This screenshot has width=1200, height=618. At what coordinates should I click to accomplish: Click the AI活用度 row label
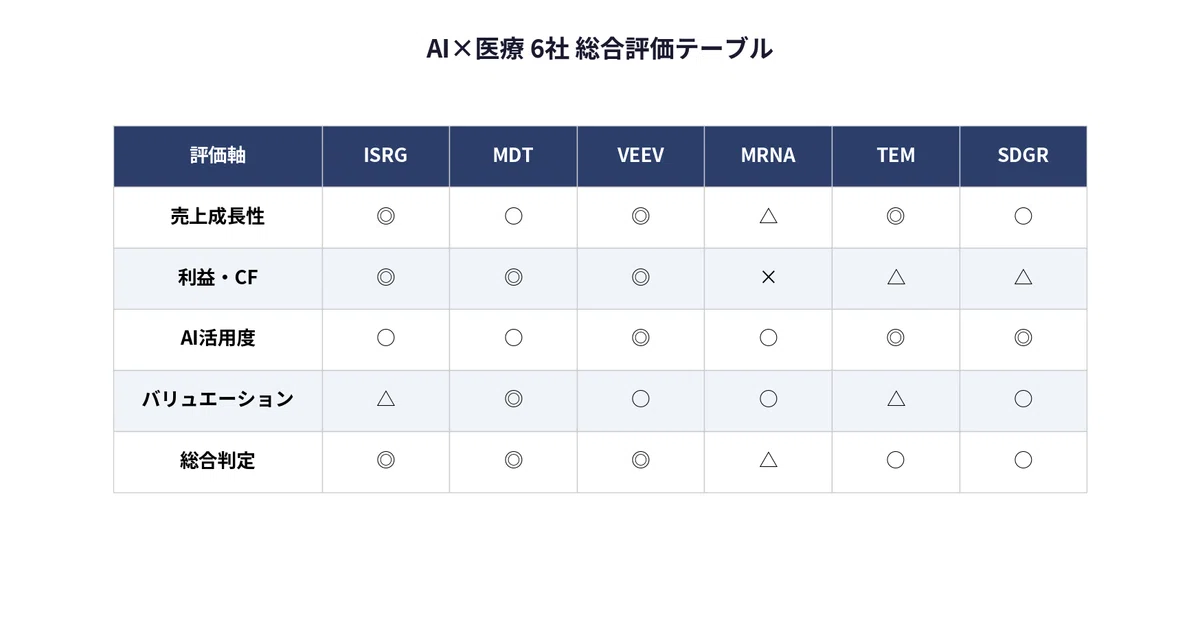click(218, 338)
